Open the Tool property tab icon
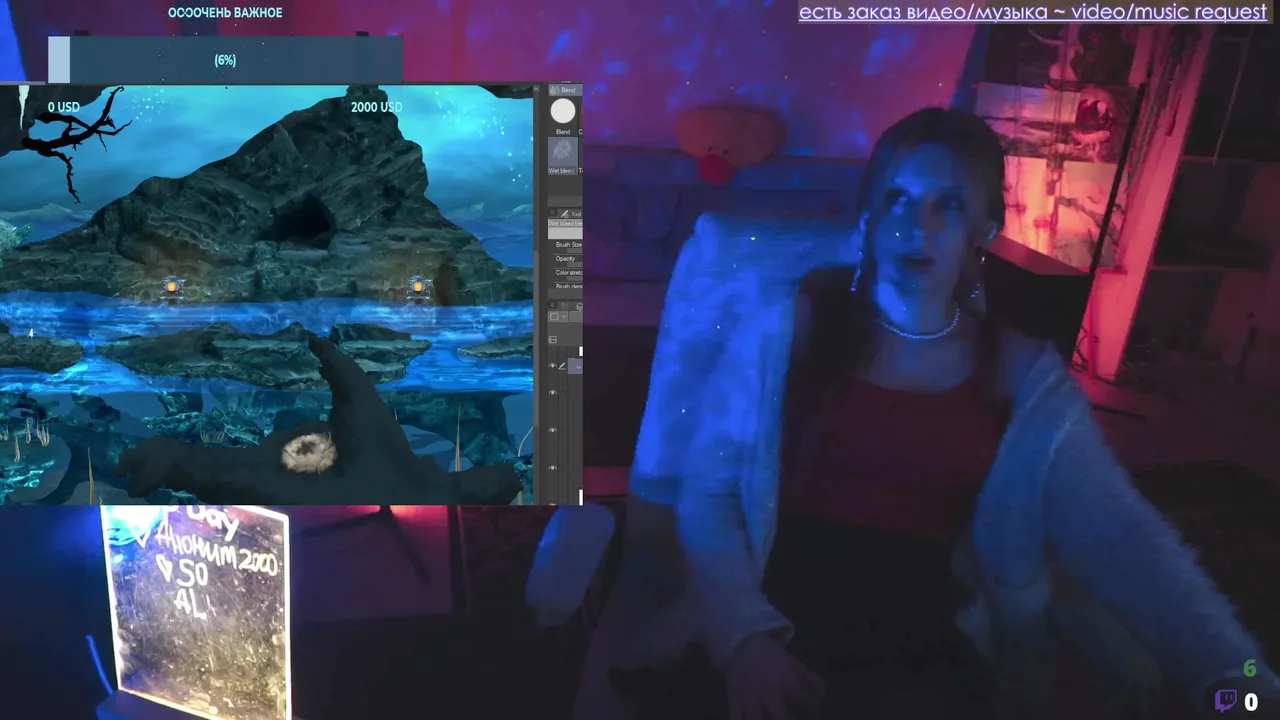 tap(564, 213)
